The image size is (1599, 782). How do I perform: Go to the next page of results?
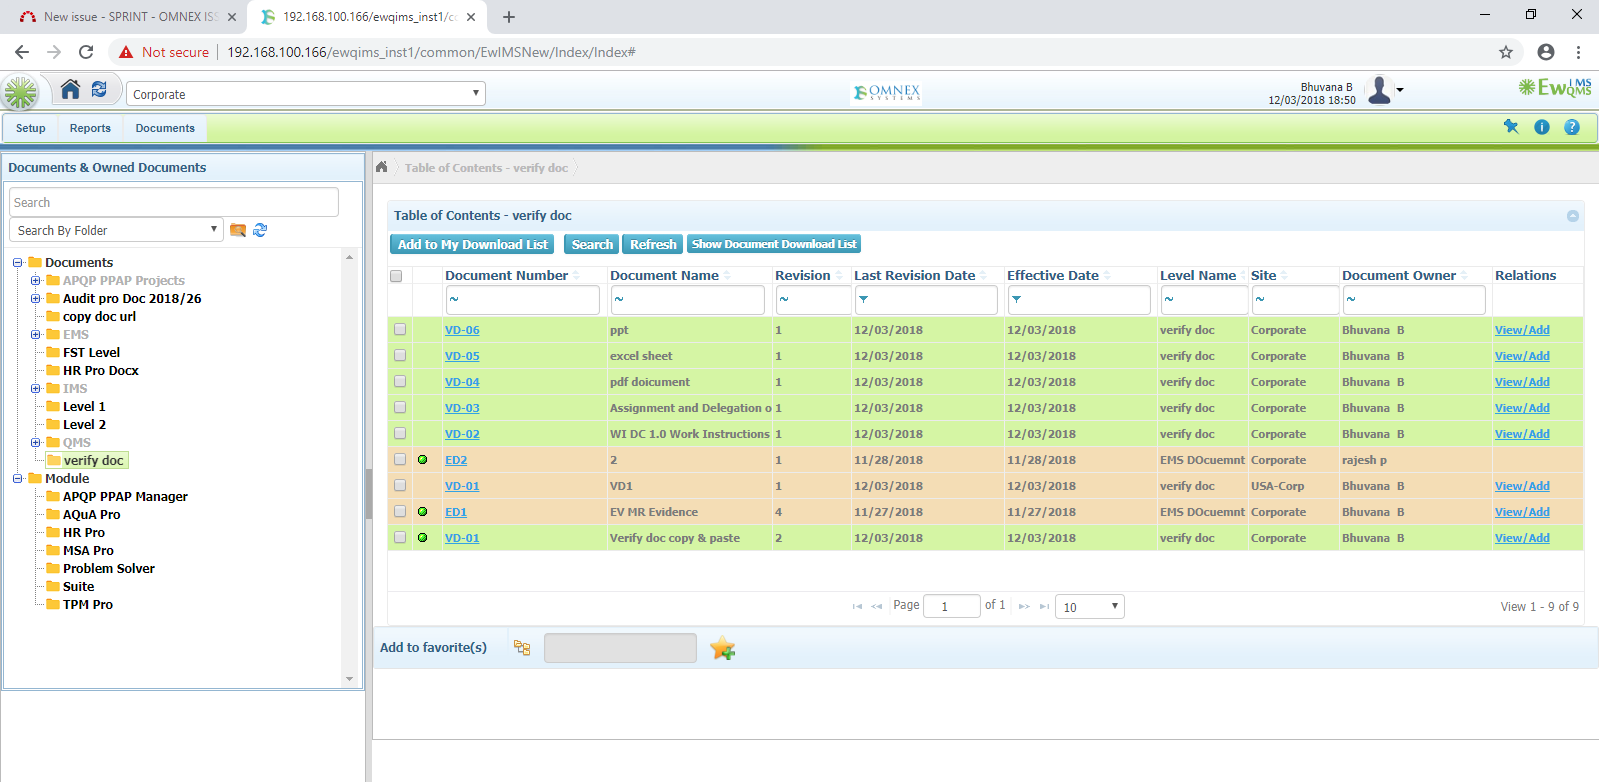point(1024,606)
